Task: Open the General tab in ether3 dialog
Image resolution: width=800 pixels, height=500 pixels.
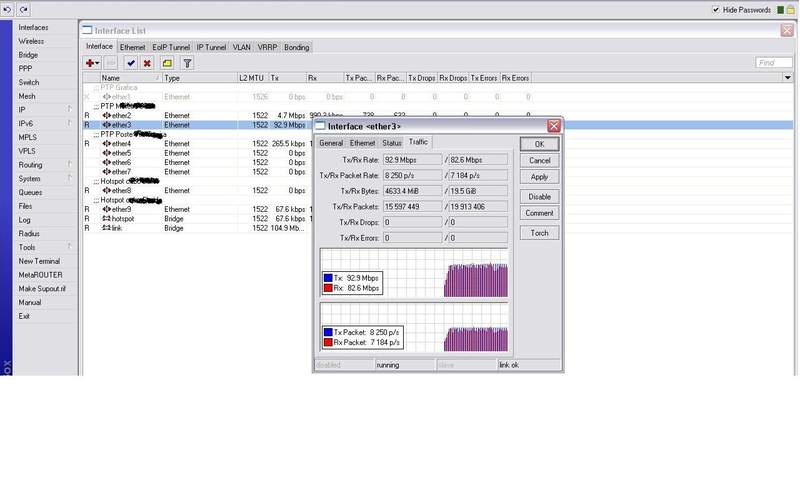Action: pyautogui.click(x=331, y=143)
